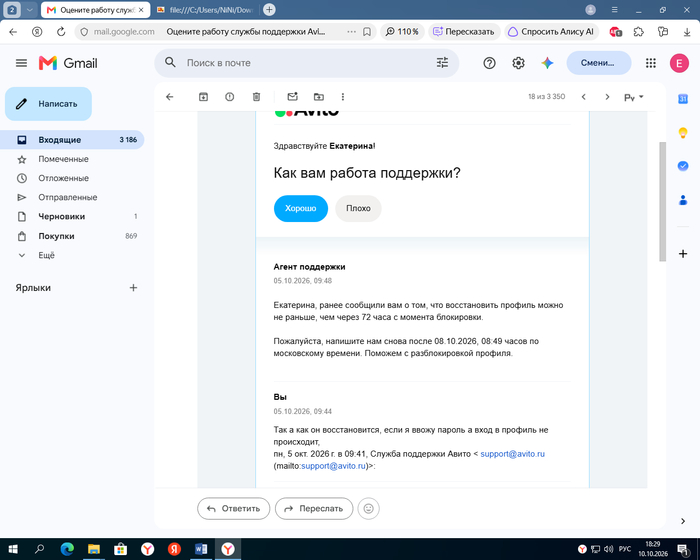Hide the side panel chevron
Screen dimensions: 700x560
point(683,521)
